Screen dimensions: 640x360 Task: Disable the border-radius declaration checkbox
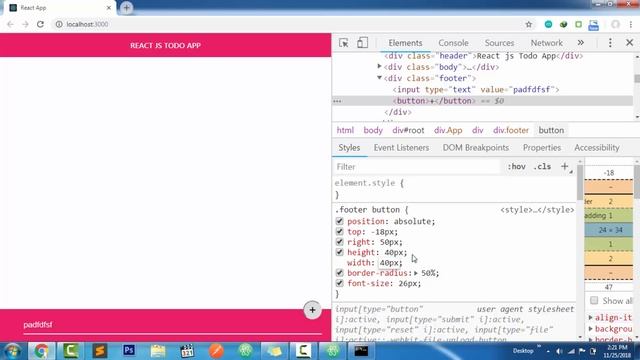coord(339,273)
